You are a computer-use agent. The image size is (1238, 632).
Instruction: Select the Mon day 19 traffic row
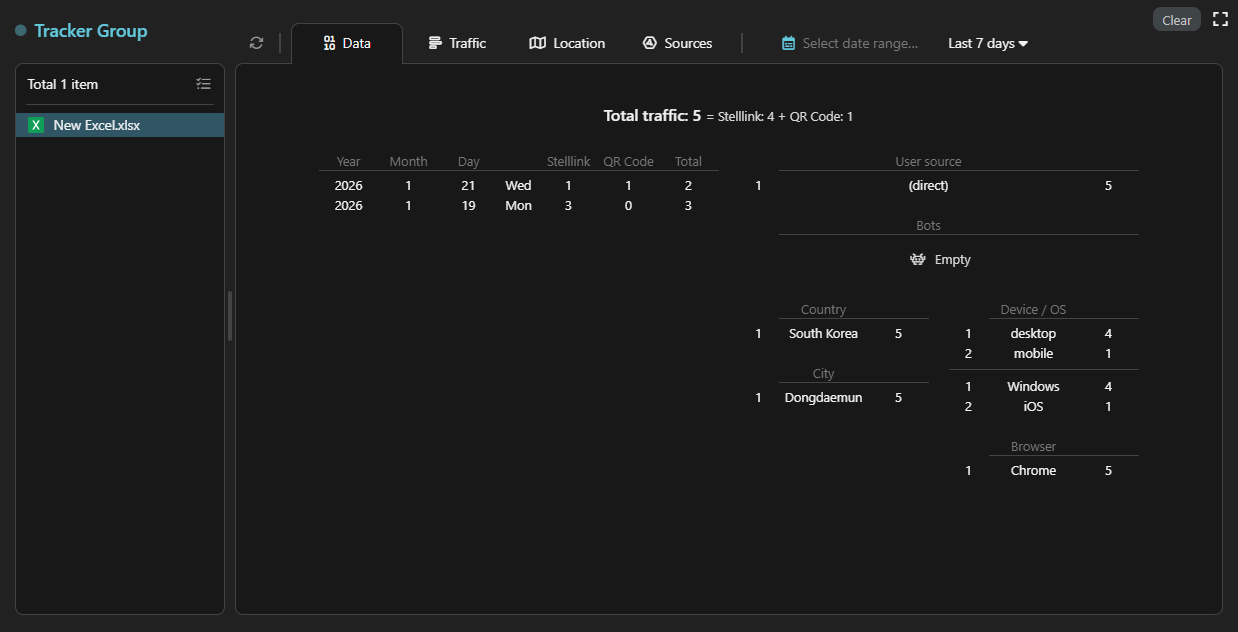(x=518, y=205)
